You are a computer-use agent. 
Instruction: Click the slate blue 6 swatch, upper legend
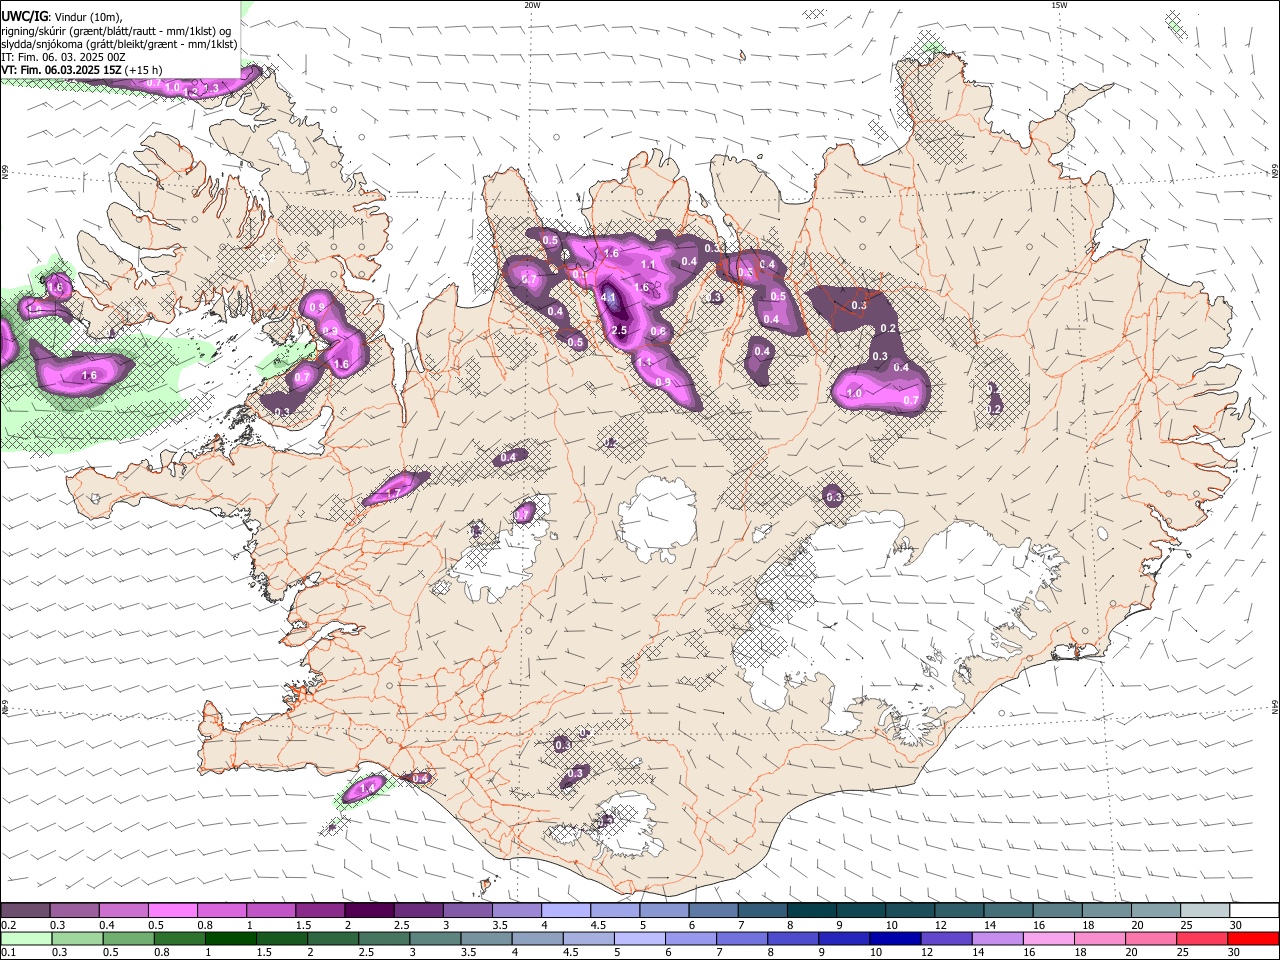pos(714,911)
